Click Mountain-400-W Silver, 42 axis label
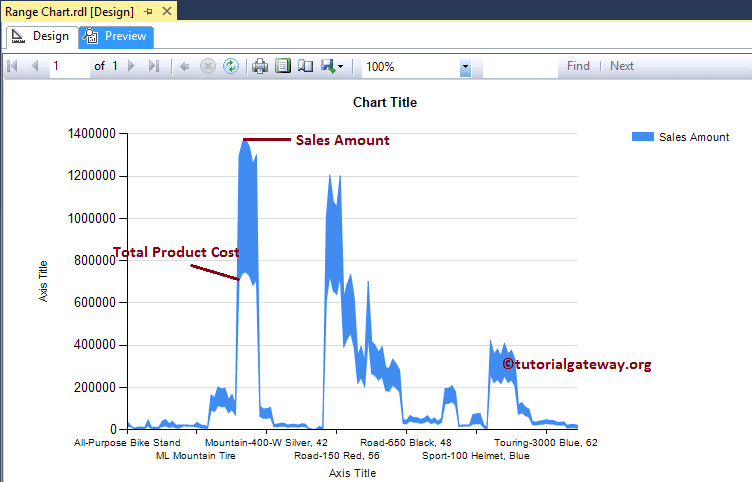 [x=266, y=443]
